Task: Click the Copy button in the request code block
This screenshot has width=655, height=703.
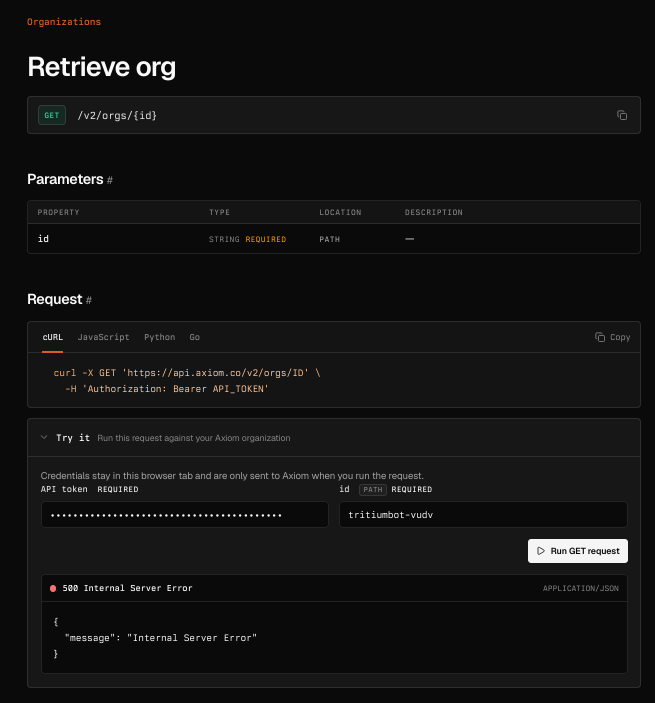Action: (612, 337)
